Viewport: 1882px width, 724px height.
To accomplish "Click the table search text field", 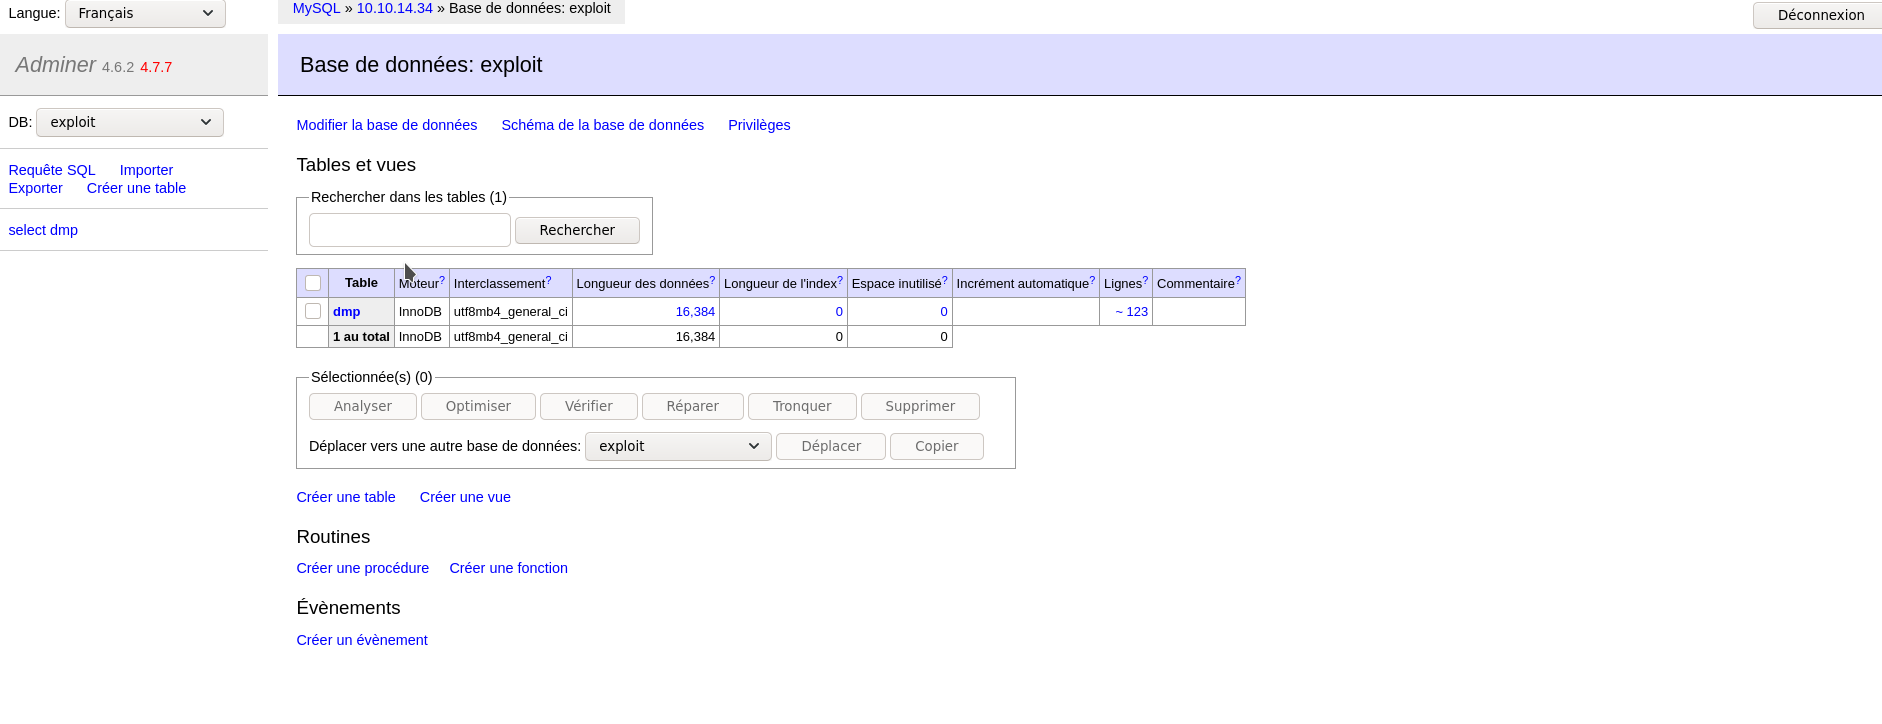I will (x=410, y=230).
